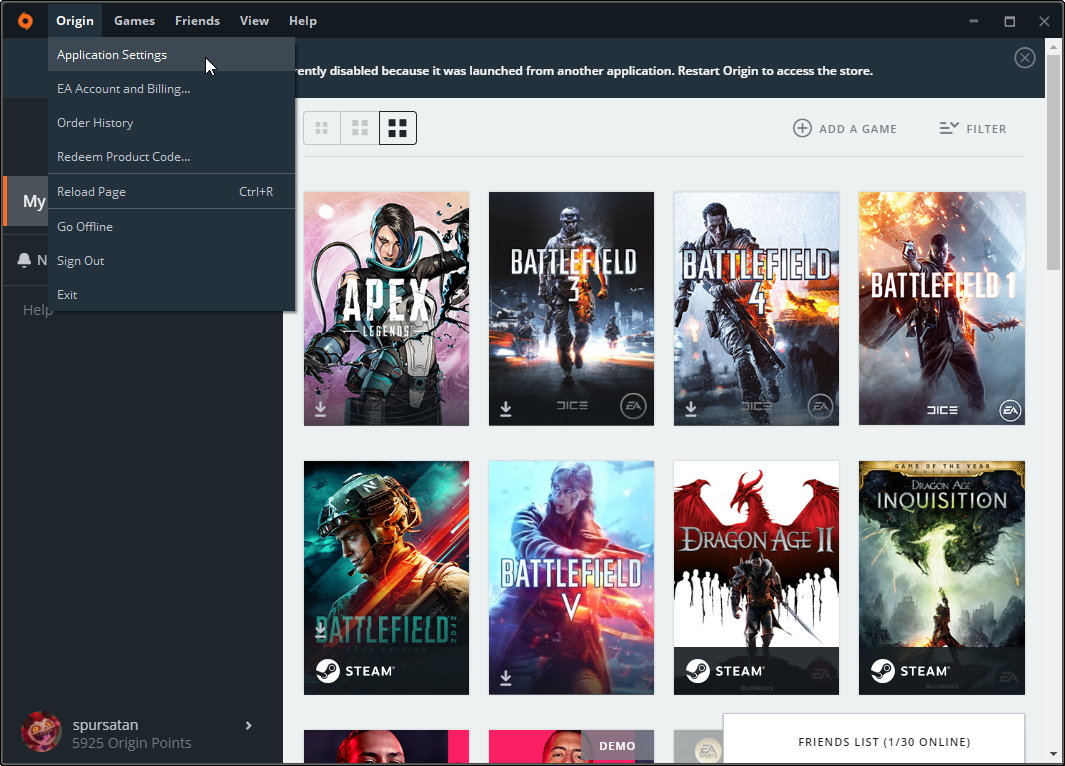Click the 5925 Origin Points text
Viewport: 1065px width, 766px height.
coord(132,743)
